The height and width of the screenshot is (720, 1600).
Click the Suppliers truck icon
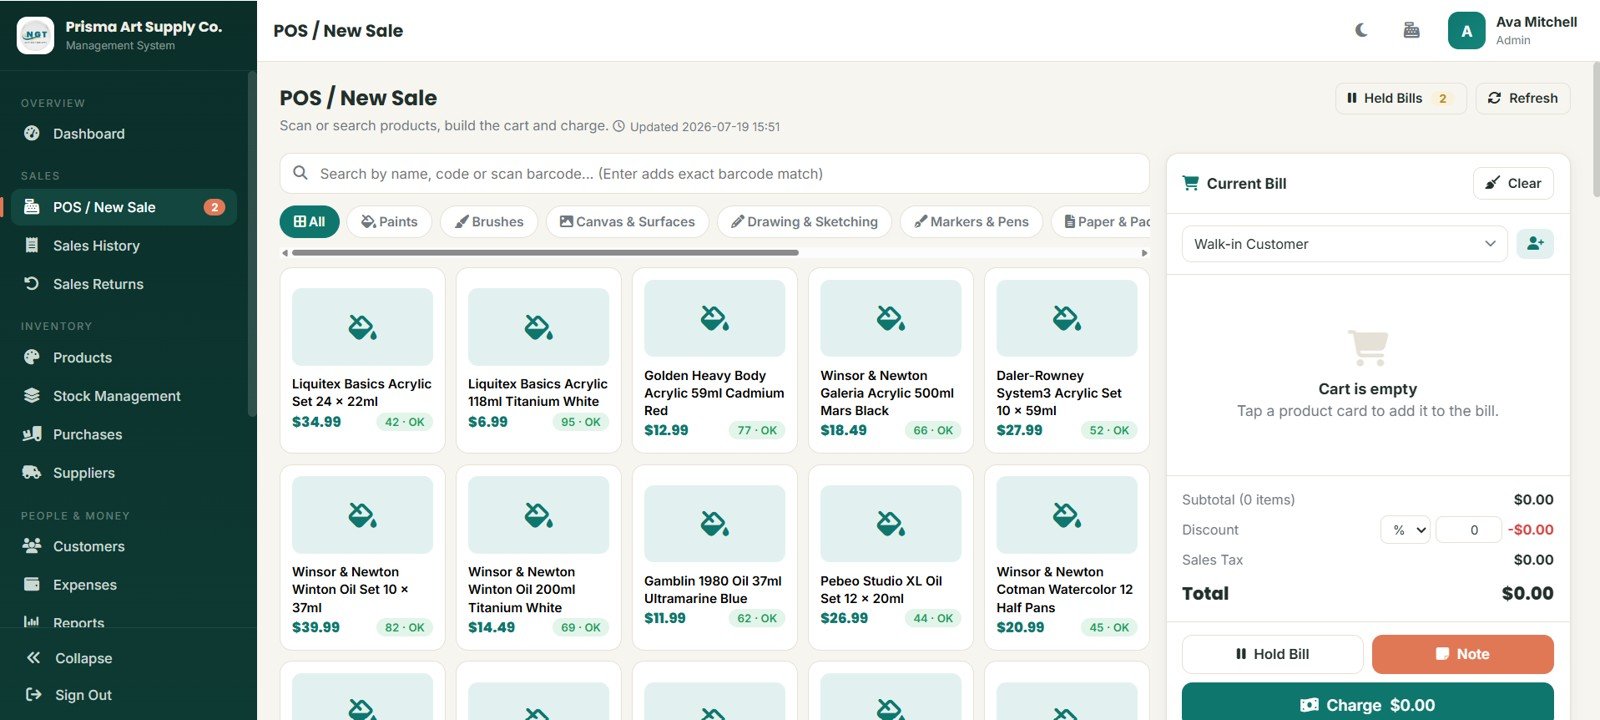coord(32,472)
